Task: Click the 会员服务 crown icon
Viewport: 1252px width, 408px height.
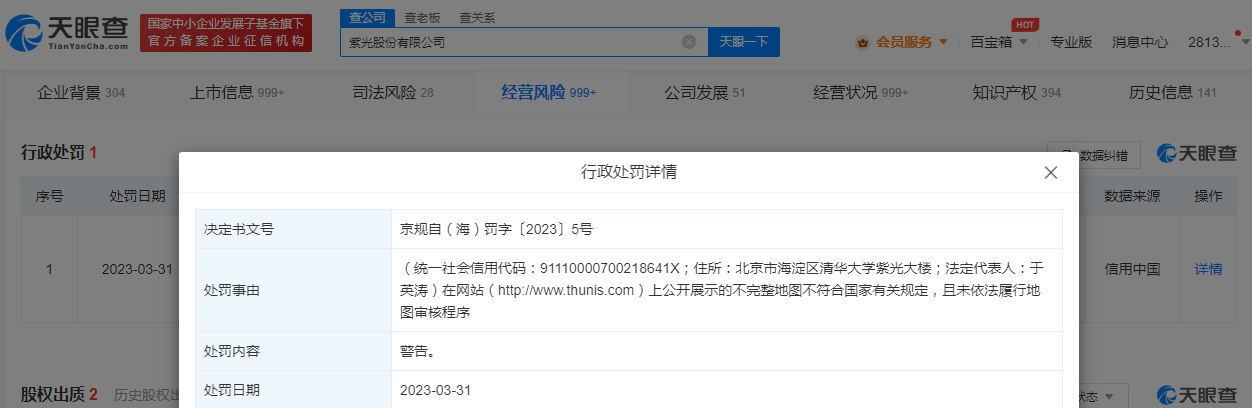Action: (862, 42)
